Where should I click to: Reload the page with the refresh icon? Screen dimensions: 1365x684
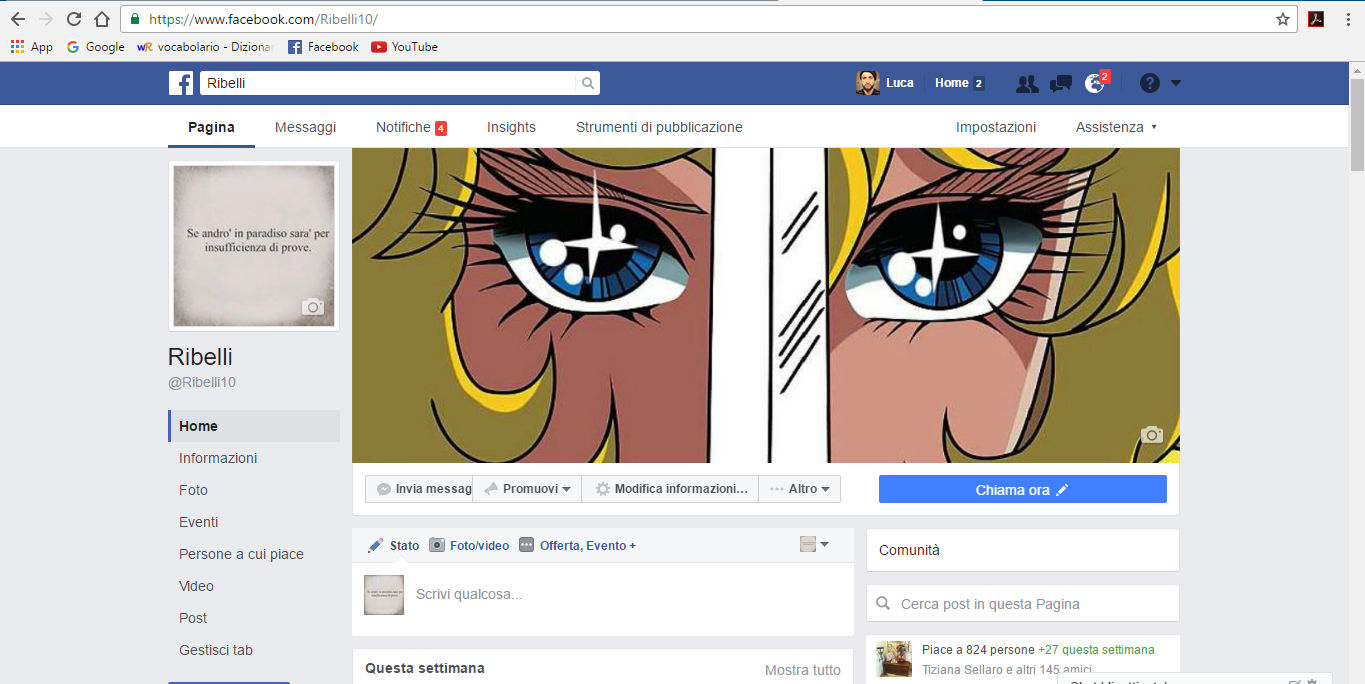point(74,19)
